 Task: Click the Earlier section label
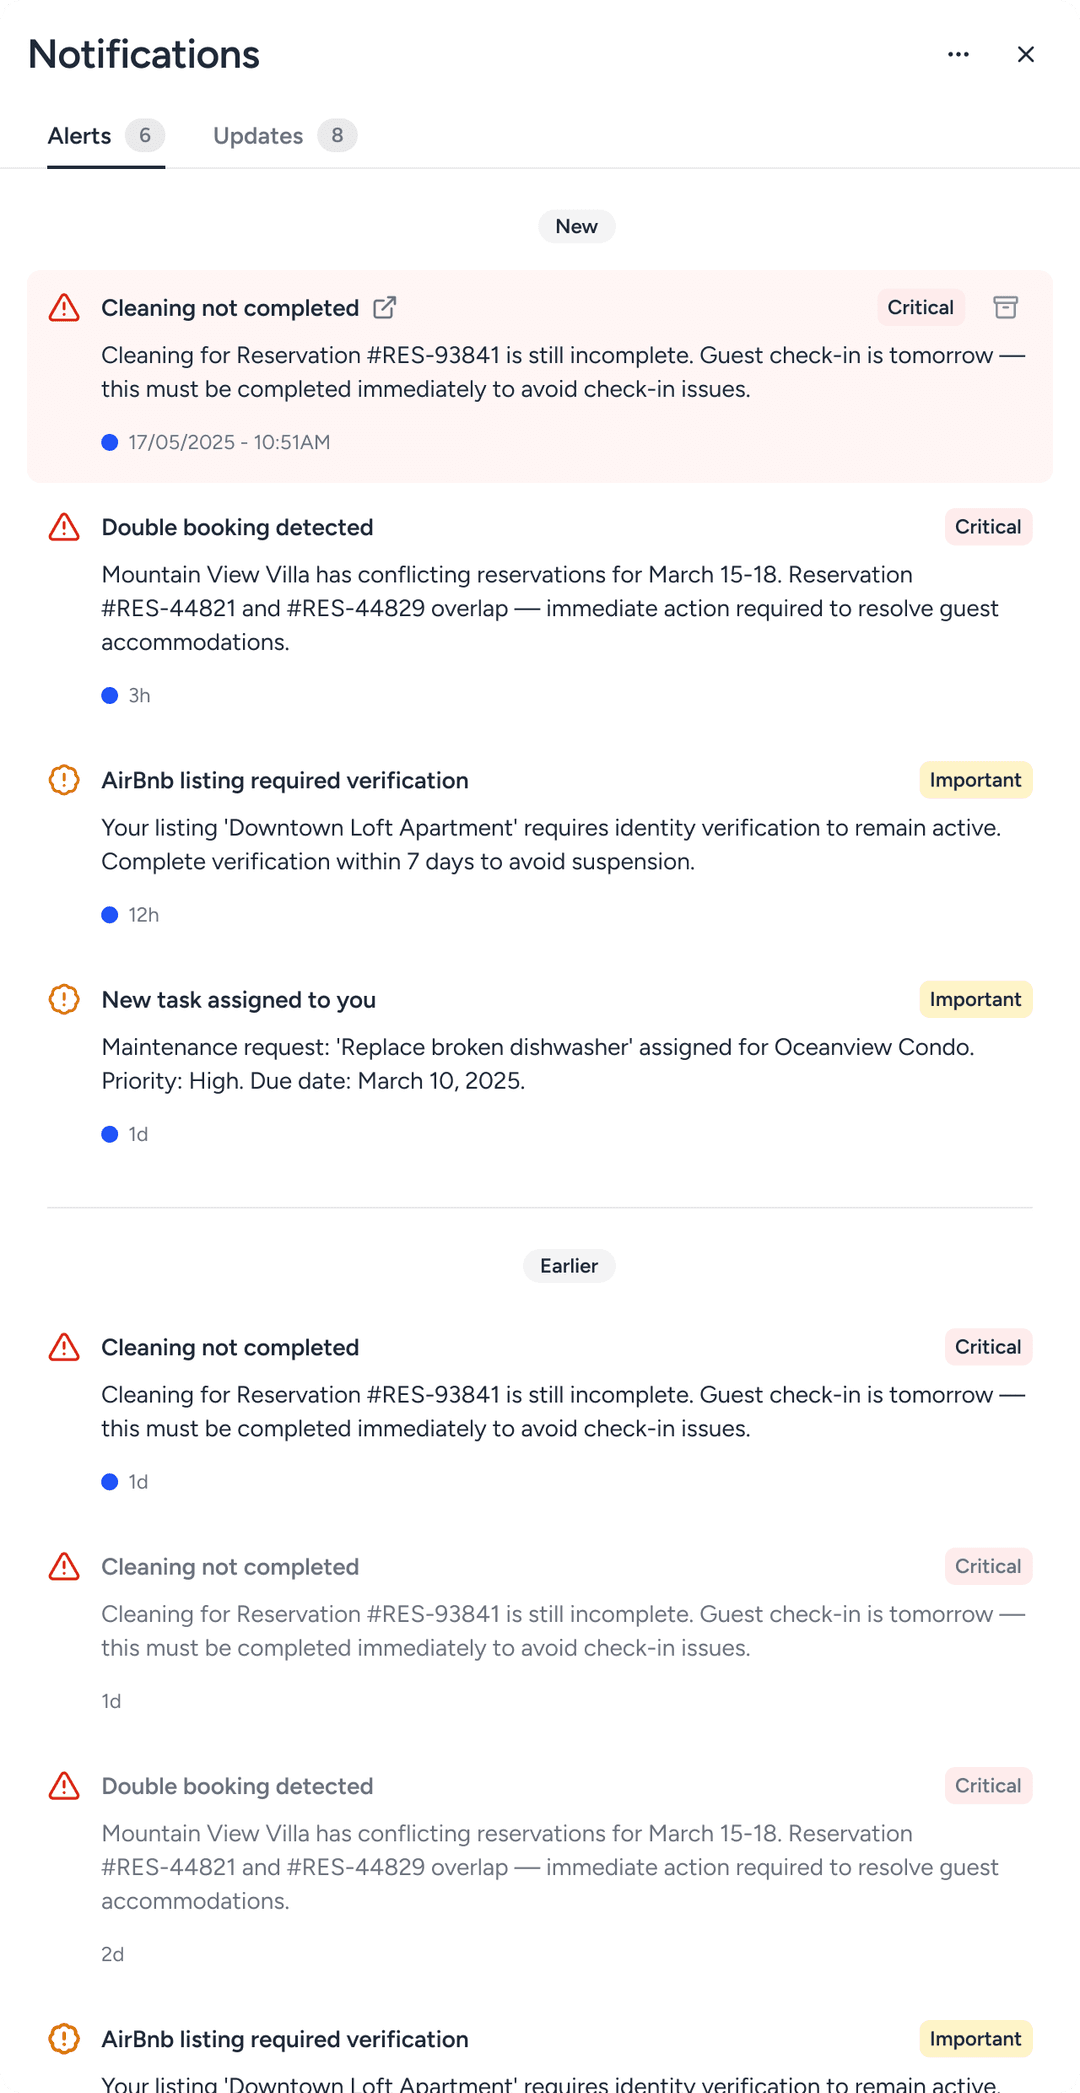click(569, 1266)
